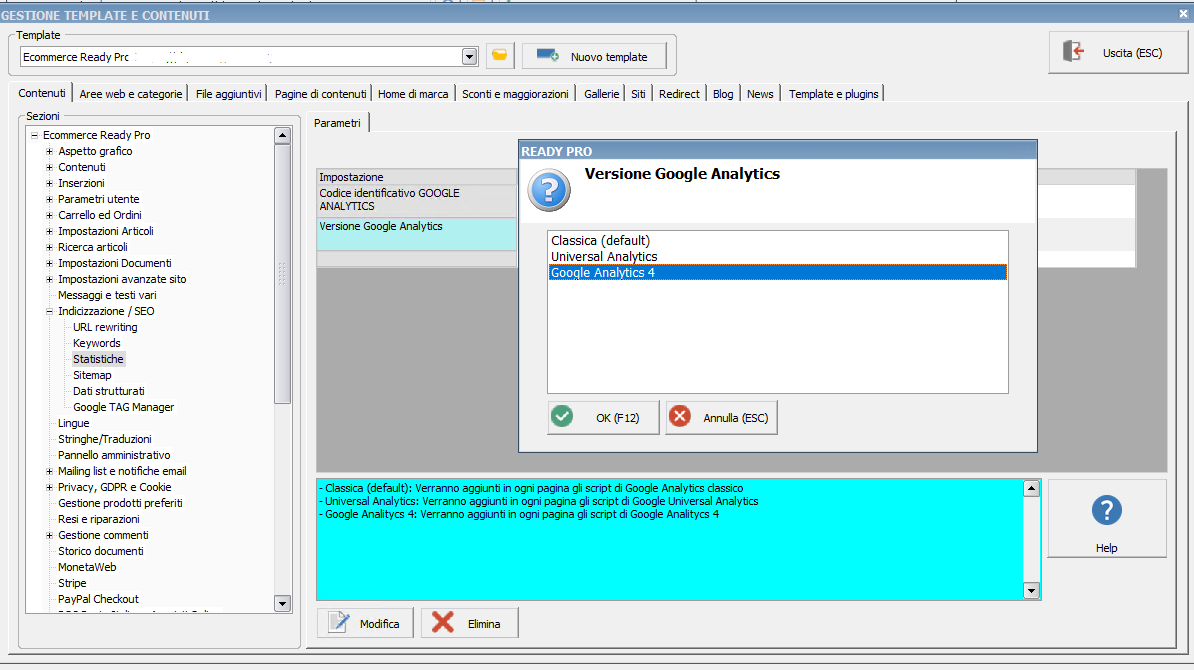Collapse the Indicizzazione / SEO node

coord(49,311)
